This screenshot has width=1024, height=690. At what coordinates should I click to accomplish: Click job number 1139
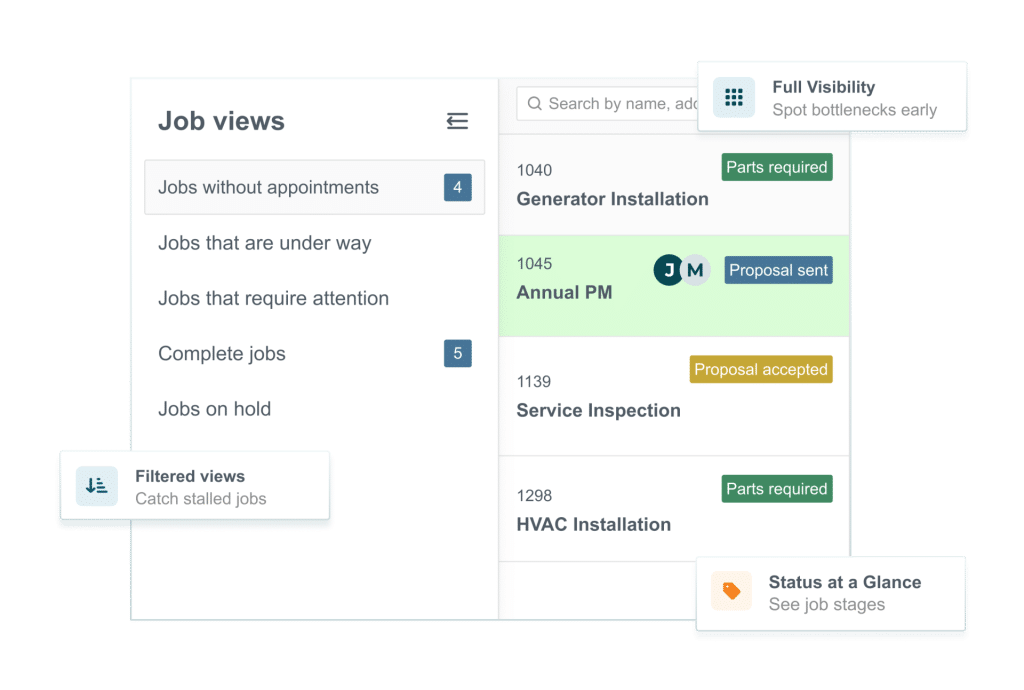tap(534, 382)
